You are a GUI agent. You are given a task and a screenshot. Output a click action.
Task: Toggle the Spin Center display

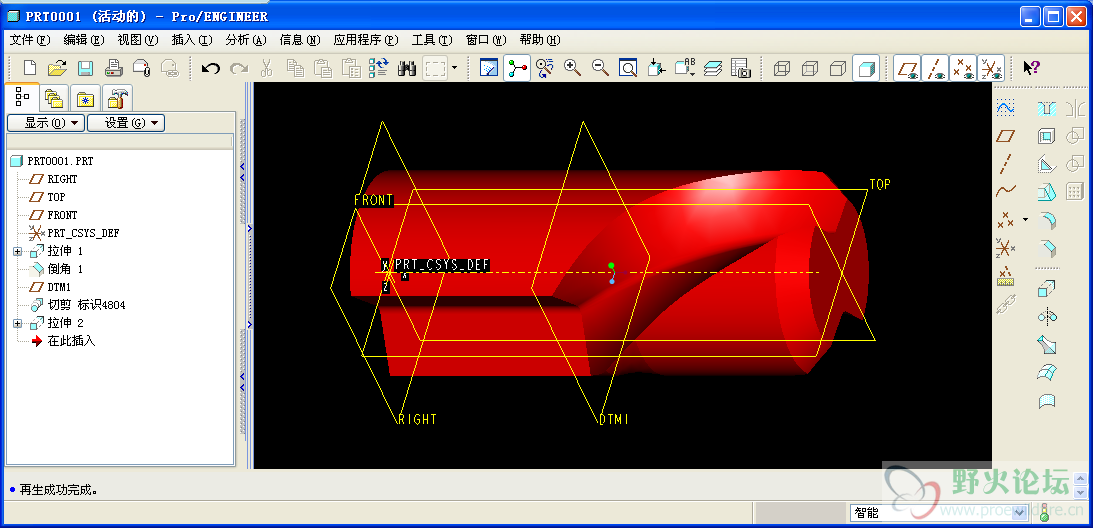pos(517,68)
